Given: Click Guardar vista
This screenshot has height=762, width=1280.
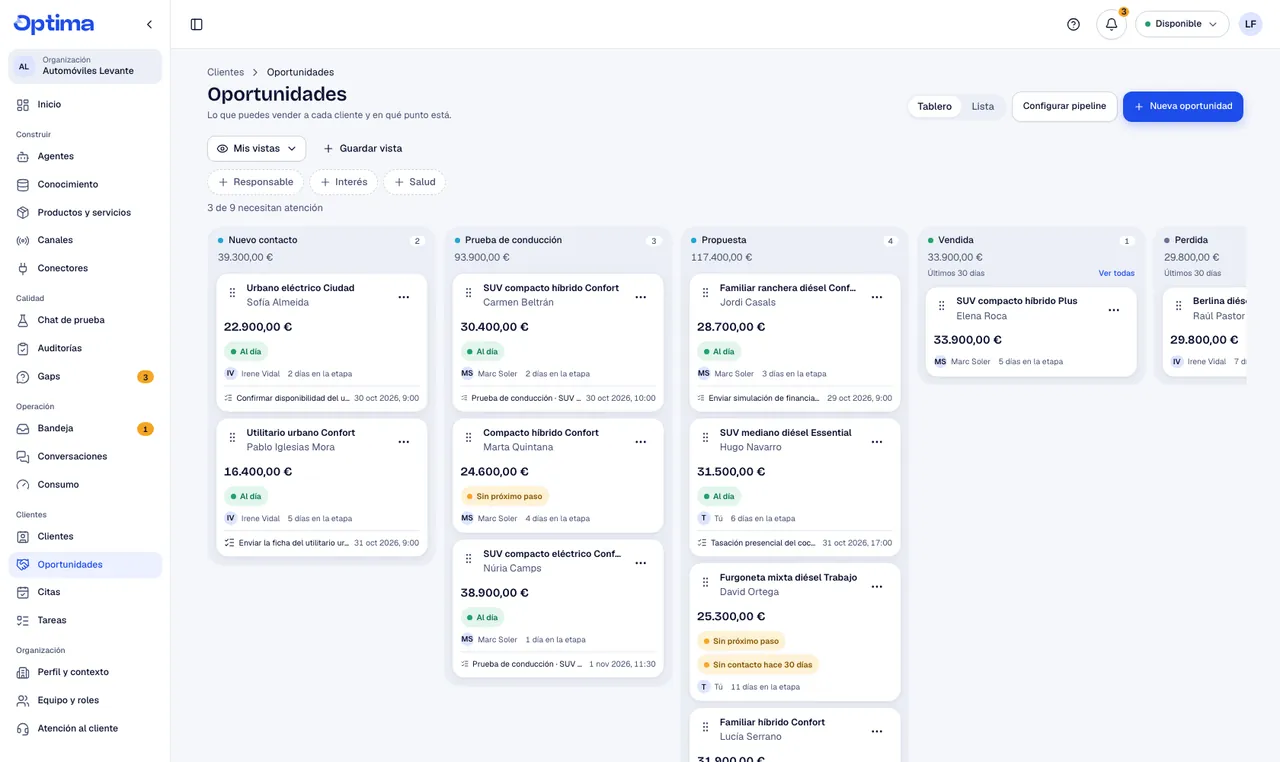Looking at the screenshot, I should pos(362,148).
